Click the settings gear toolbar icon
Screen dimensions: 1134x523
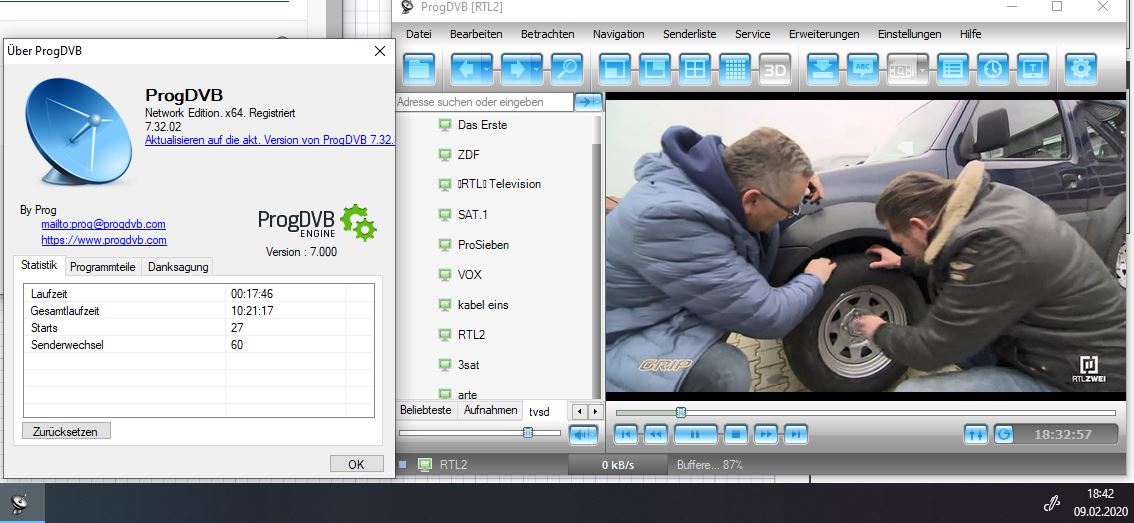pyautogui.click(x=1080, y=69)
